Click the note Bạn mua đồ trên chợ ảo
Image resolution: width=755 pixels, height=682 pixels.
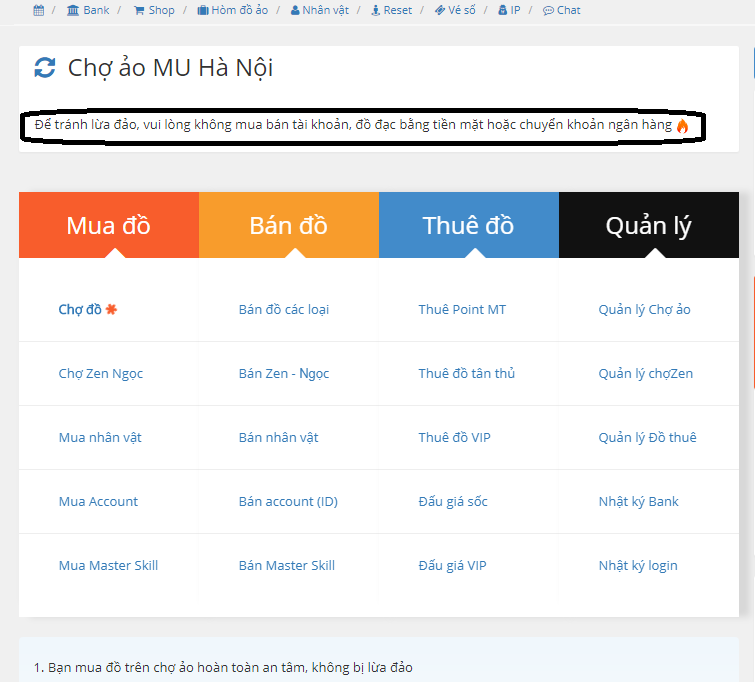tap(223, 668)
